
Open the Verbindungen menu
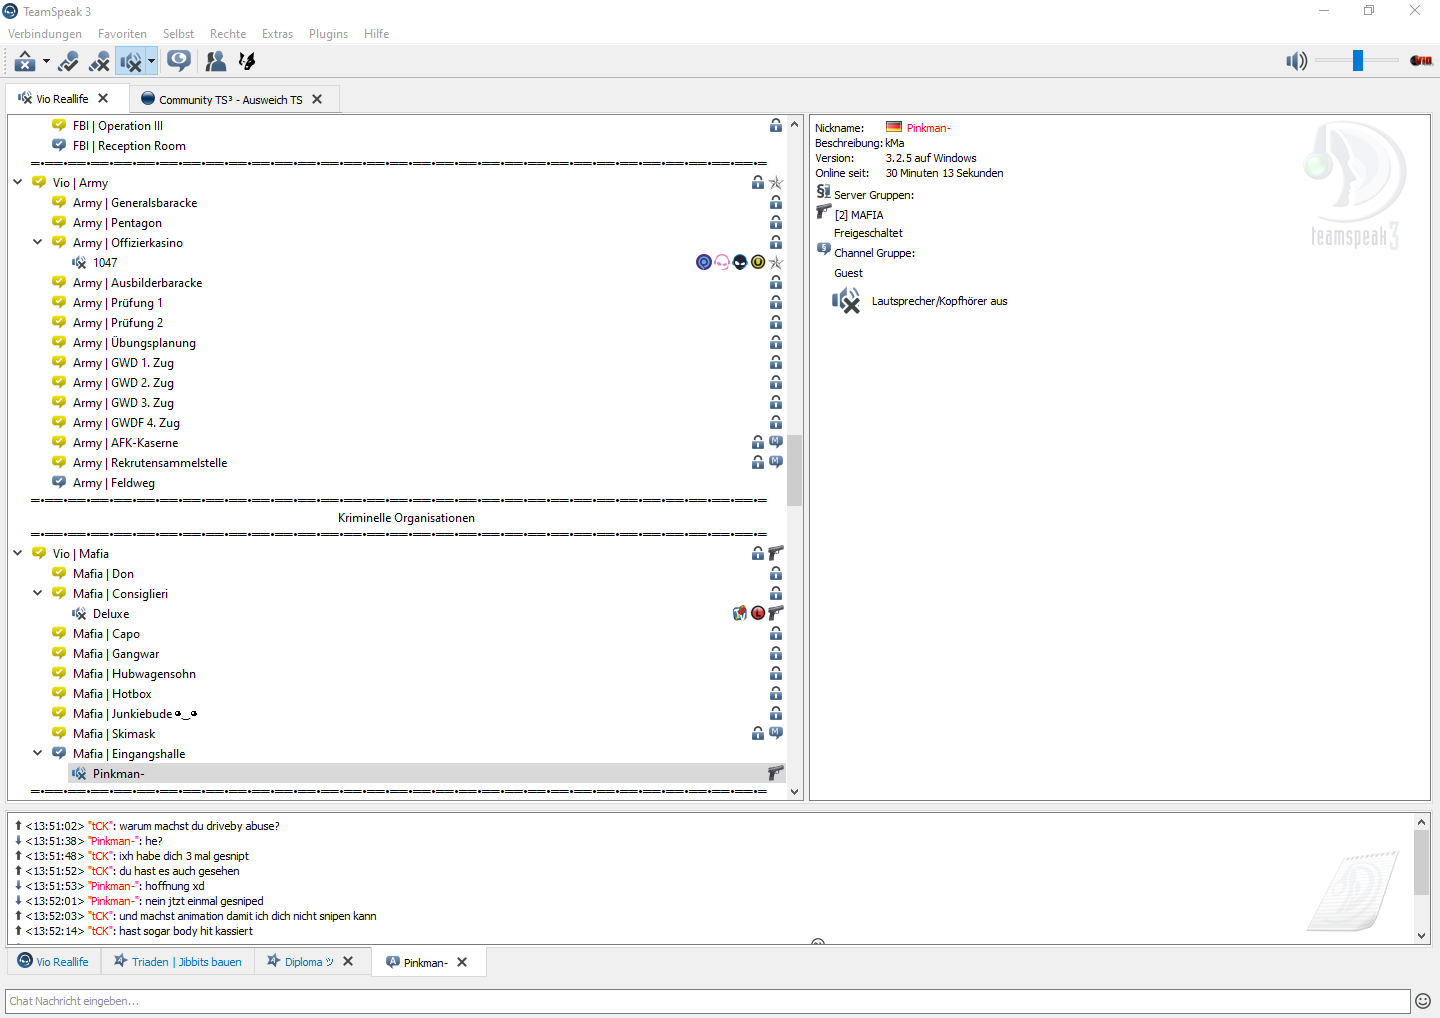click(x=45, y=34)
